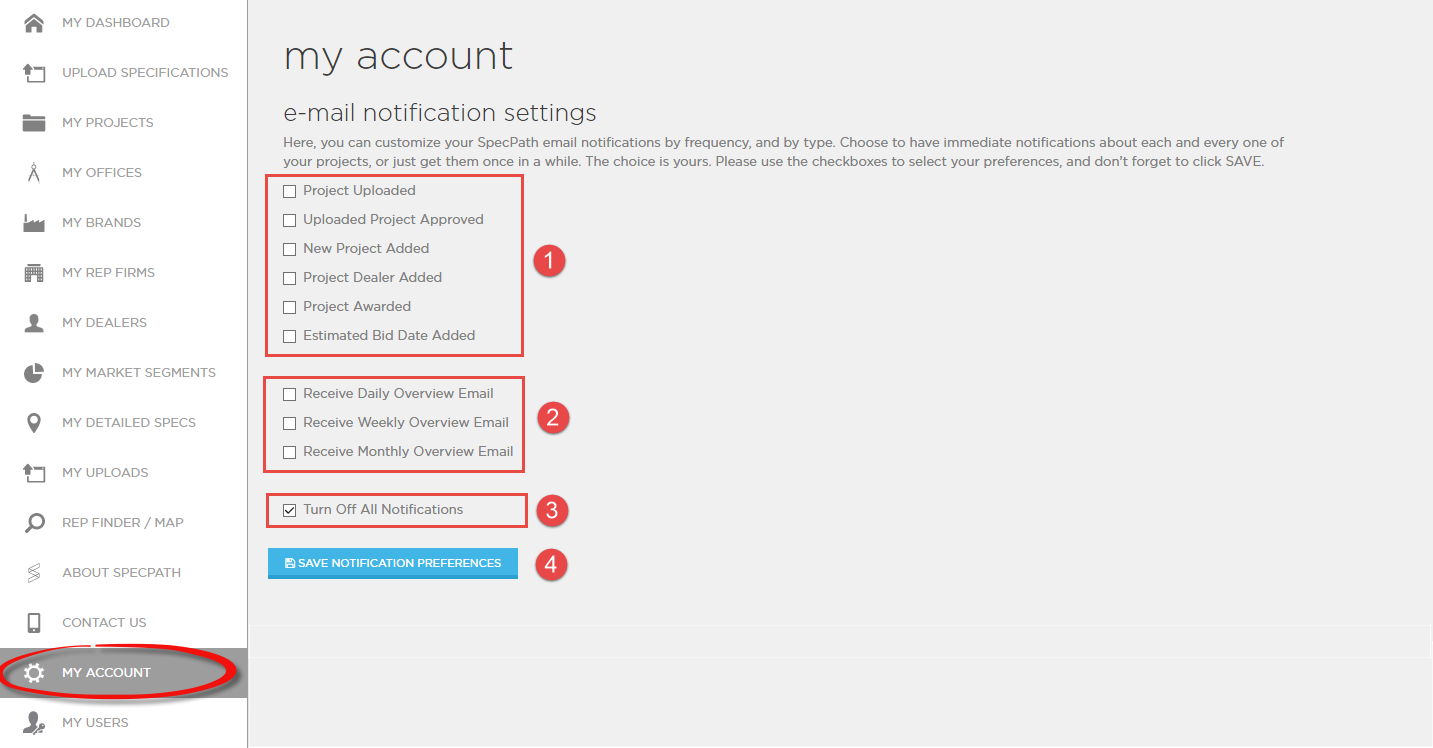
Task: Click the magnifier icon beside Rep Finder / Map
Action: pos(34,522)
